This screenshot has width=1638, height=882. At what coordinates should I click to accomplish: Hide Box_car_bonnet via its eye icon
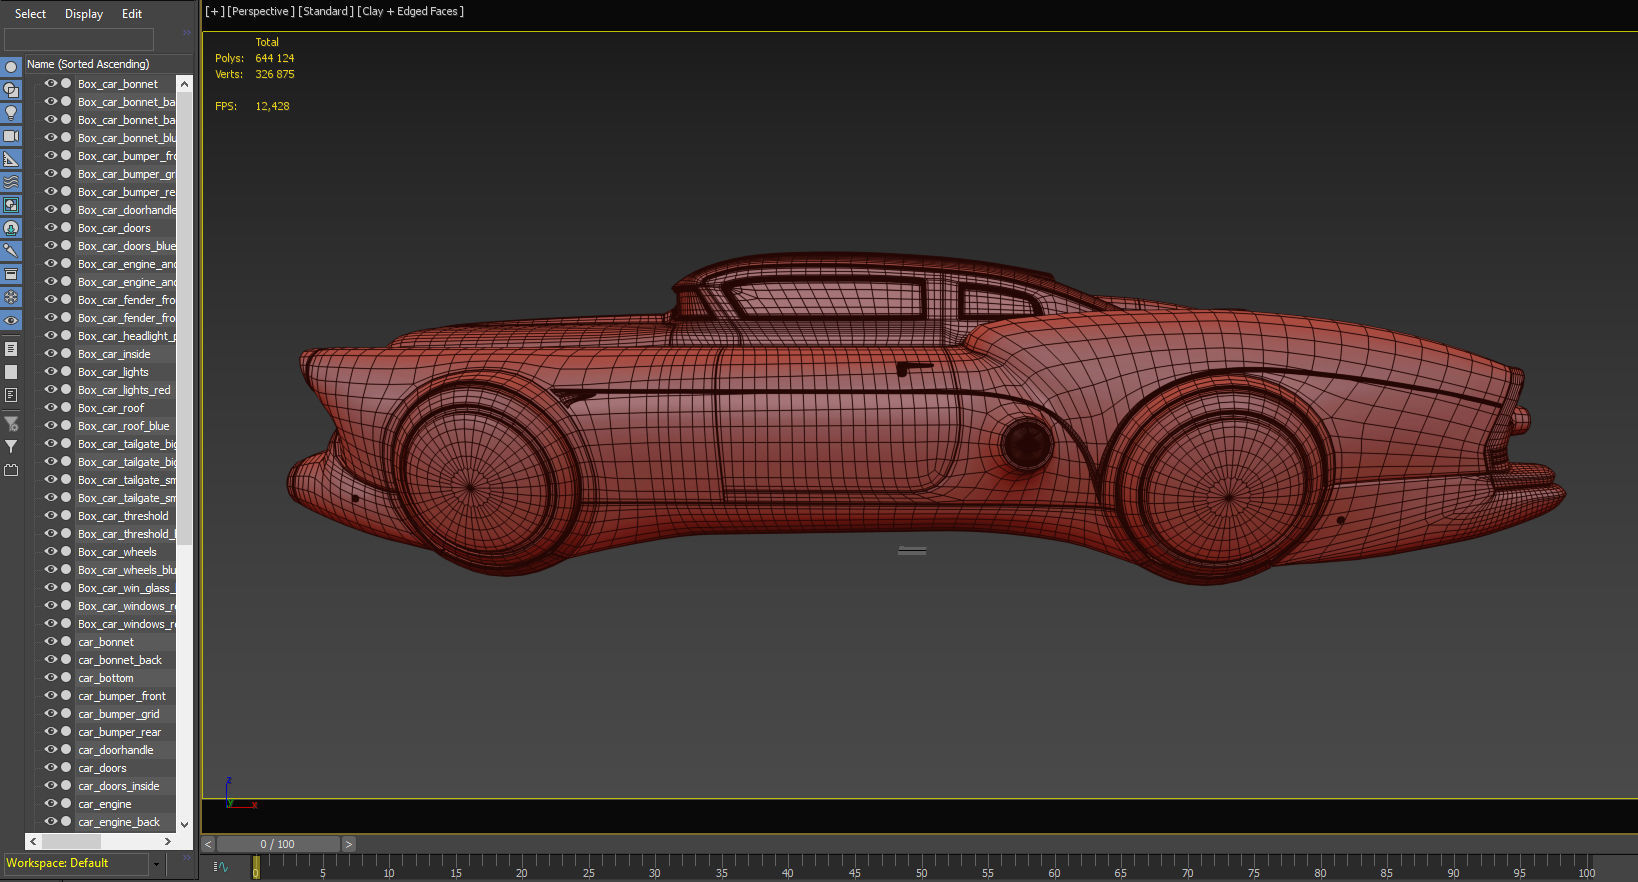click(51, 84)
